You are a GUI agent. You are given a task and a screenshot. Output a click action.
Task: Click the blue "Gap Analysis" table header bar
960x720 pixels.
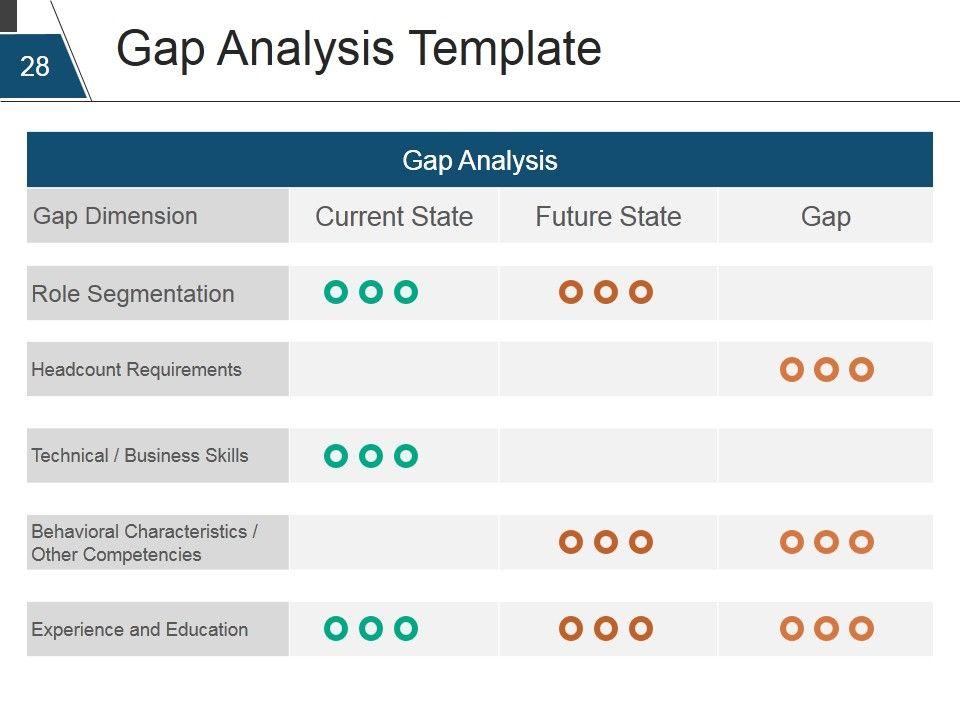[480, 160]
